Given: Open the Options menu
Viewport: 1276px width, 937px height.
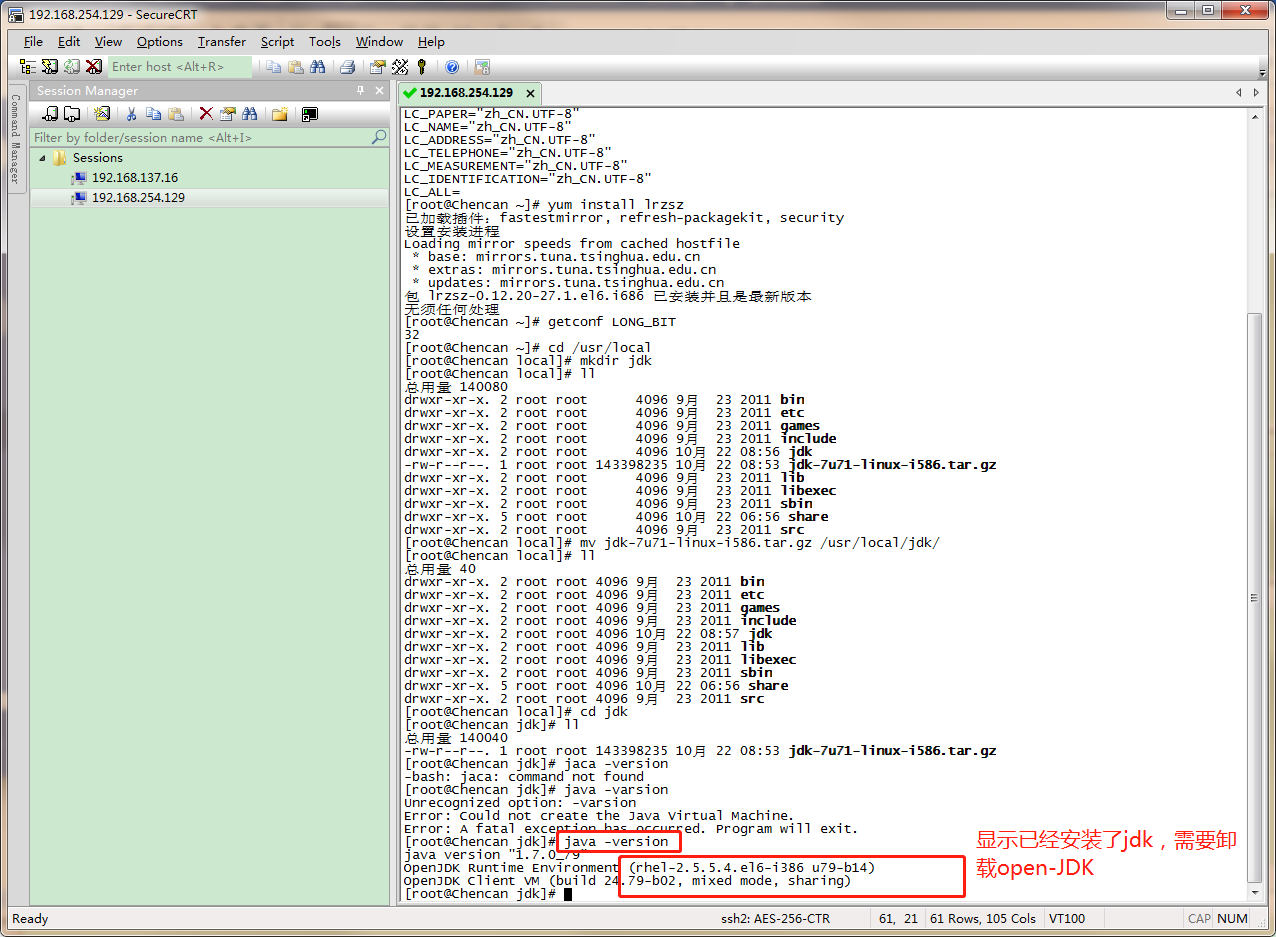Looking at the screenshot, I should click(x=160, y=41).
